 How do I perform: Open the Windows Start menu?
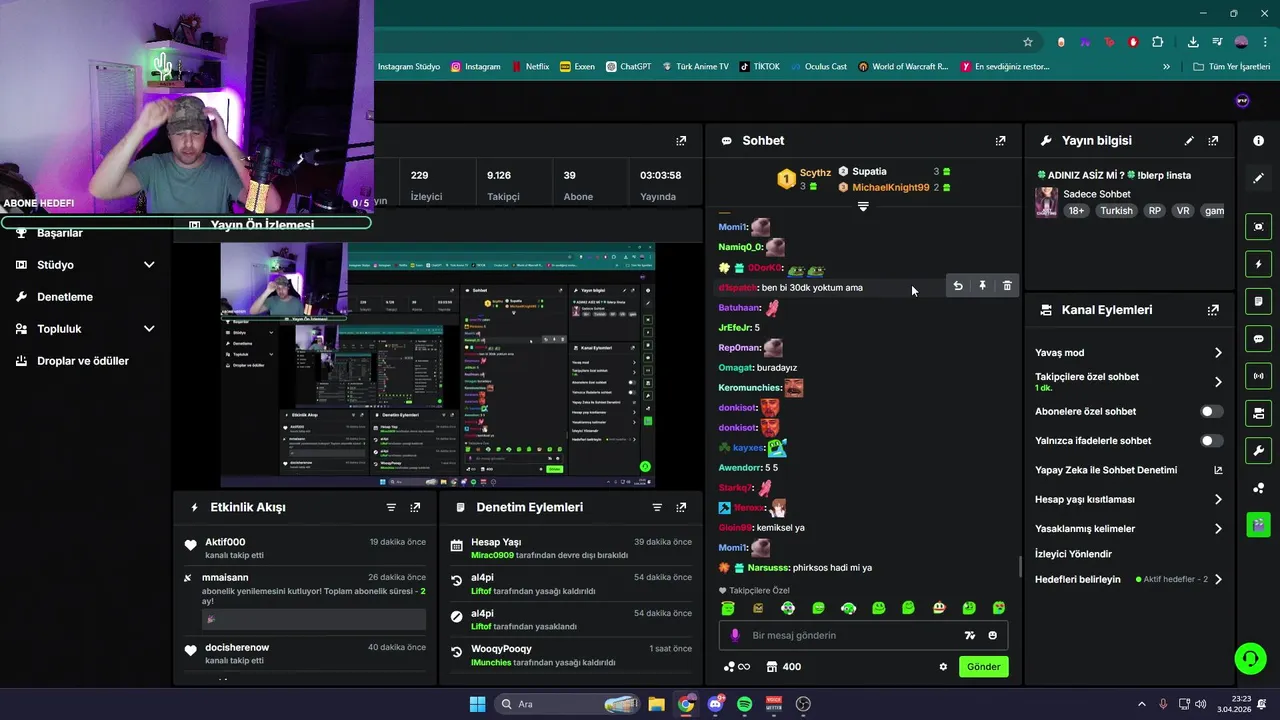[x=477, y=704]
